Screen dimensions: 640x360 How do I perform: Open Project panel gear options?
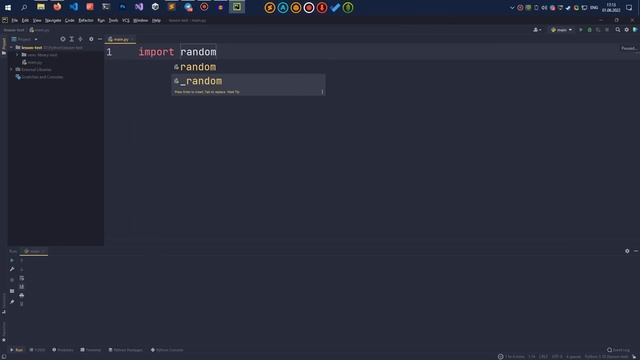pos(91,39)
